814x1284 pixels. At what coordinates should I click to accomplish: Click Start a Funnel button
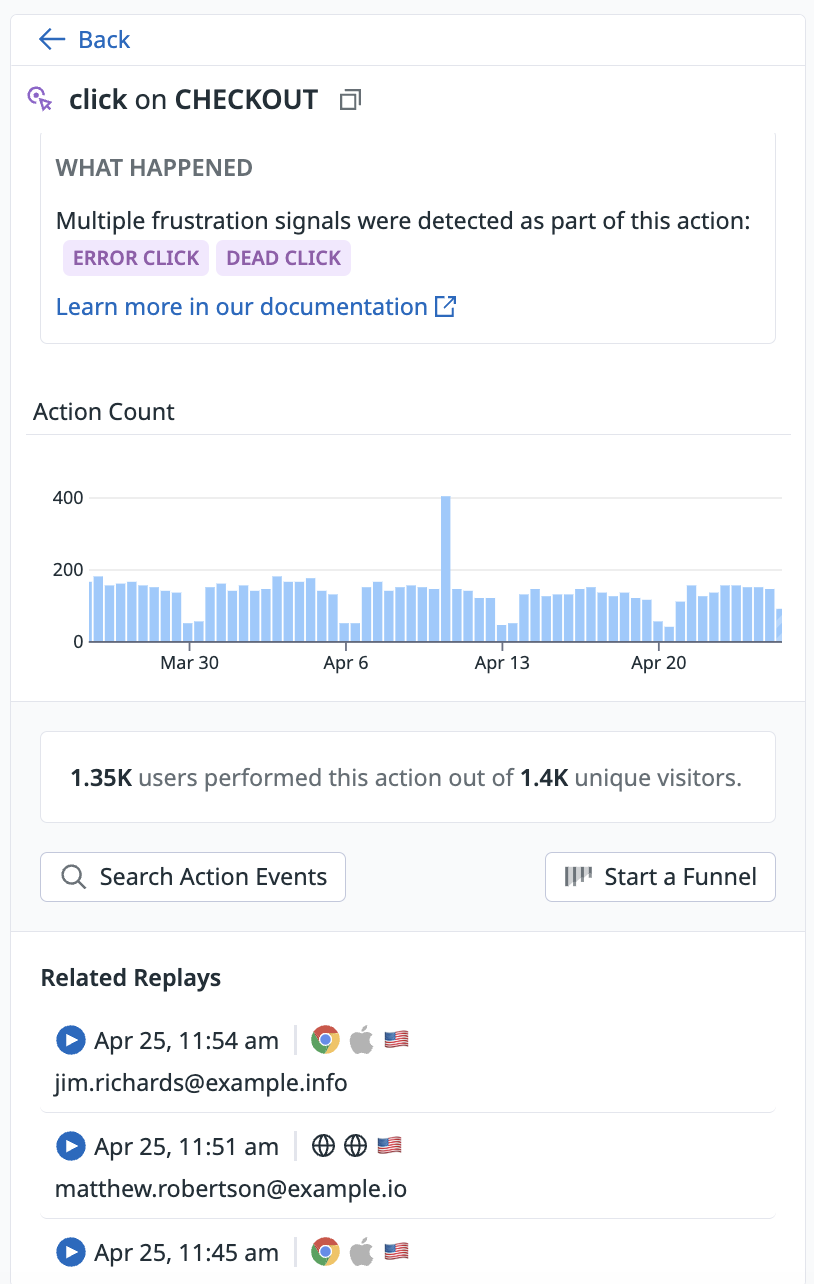pos(660,877)
